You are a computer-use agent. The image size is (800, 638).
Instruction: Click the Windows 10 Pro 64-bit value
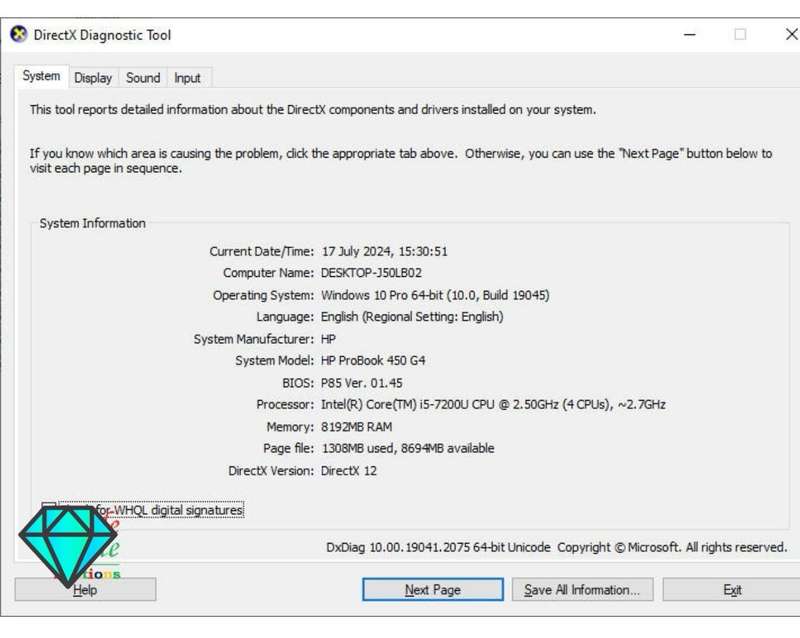click(x=435, y=295)
